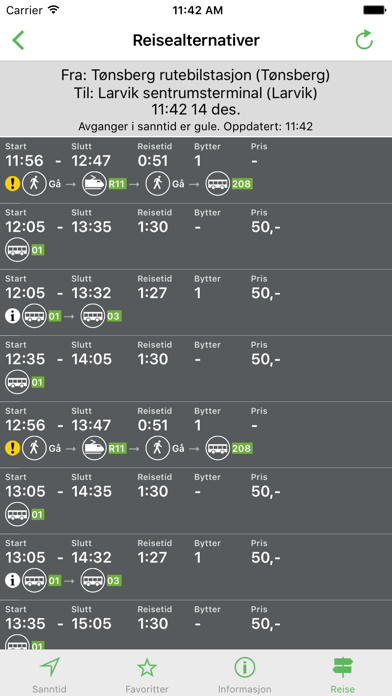Select the 13:05 to 14:35 trip
Image resolution: width=392 pixels, height=696 pixels.
tap(196, 501)
